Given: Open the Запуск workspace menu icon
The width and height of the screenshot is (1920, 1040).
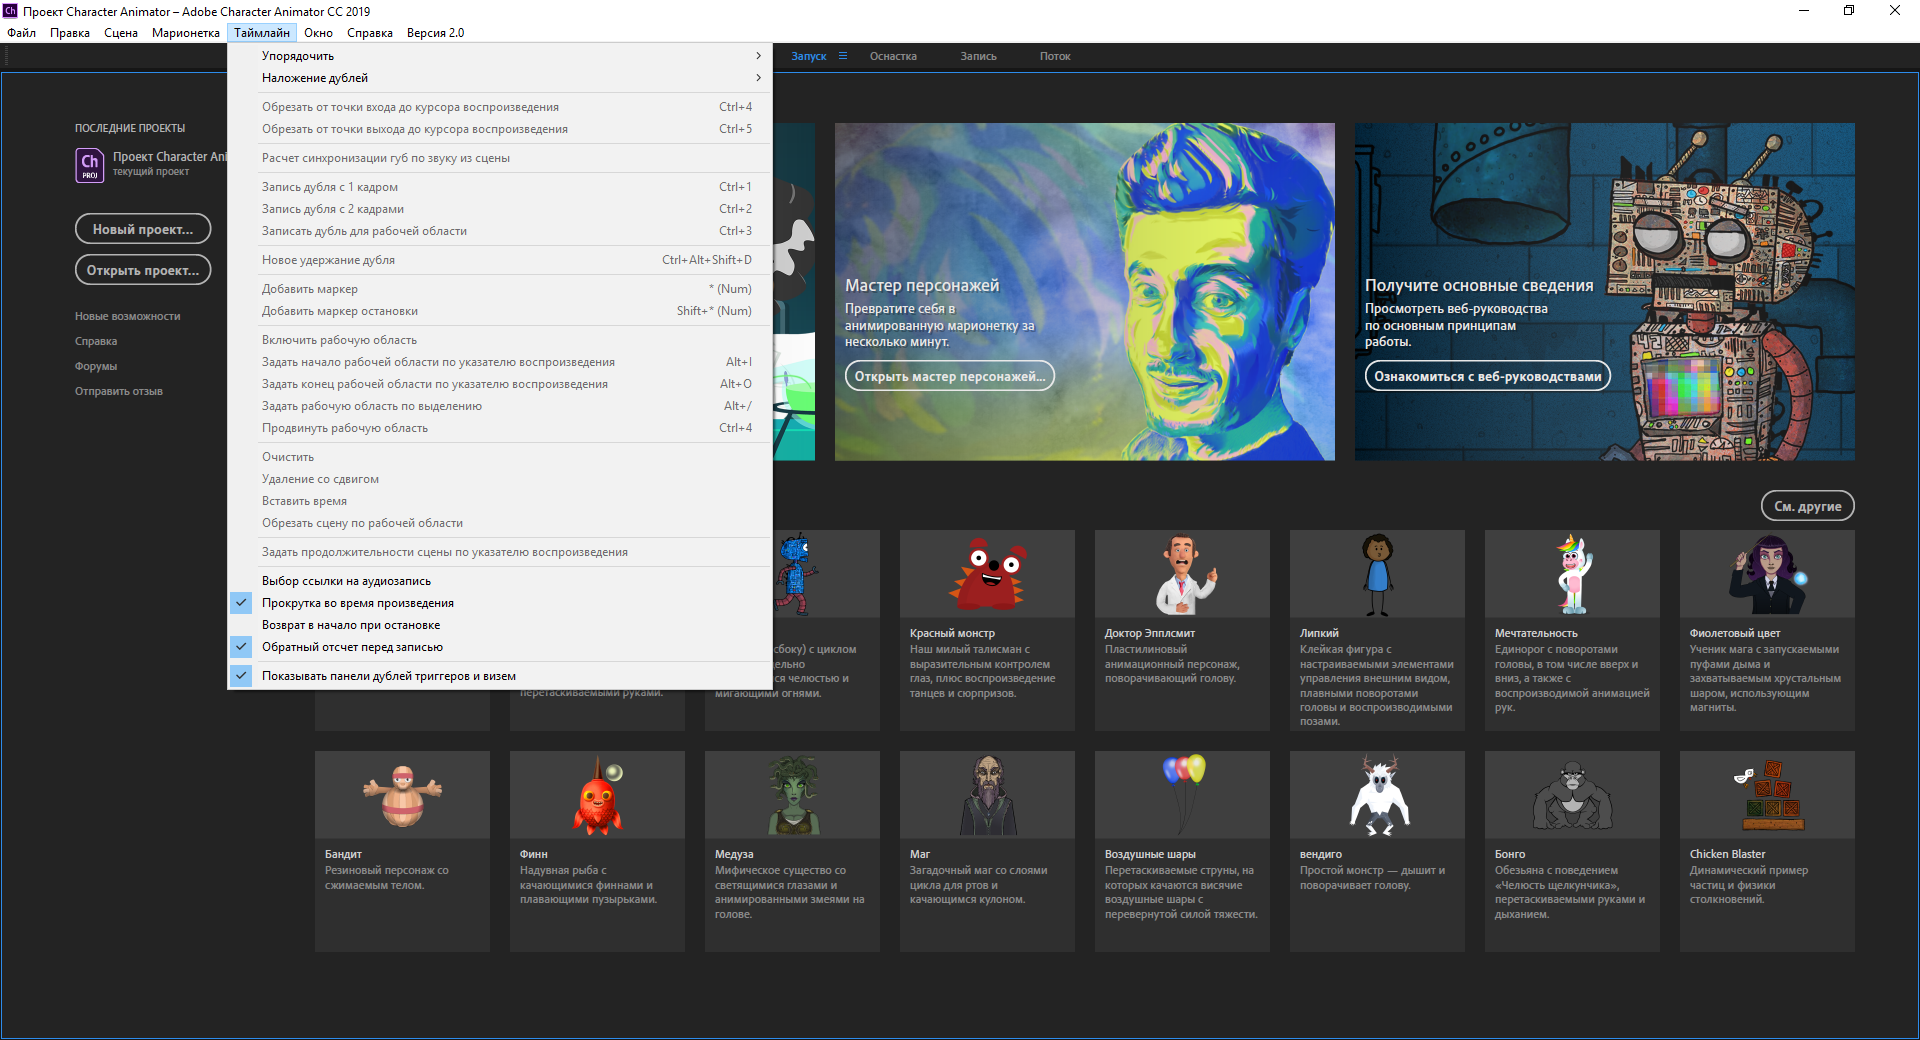Looking at the screenshot, I should click(x=843, y=56).
